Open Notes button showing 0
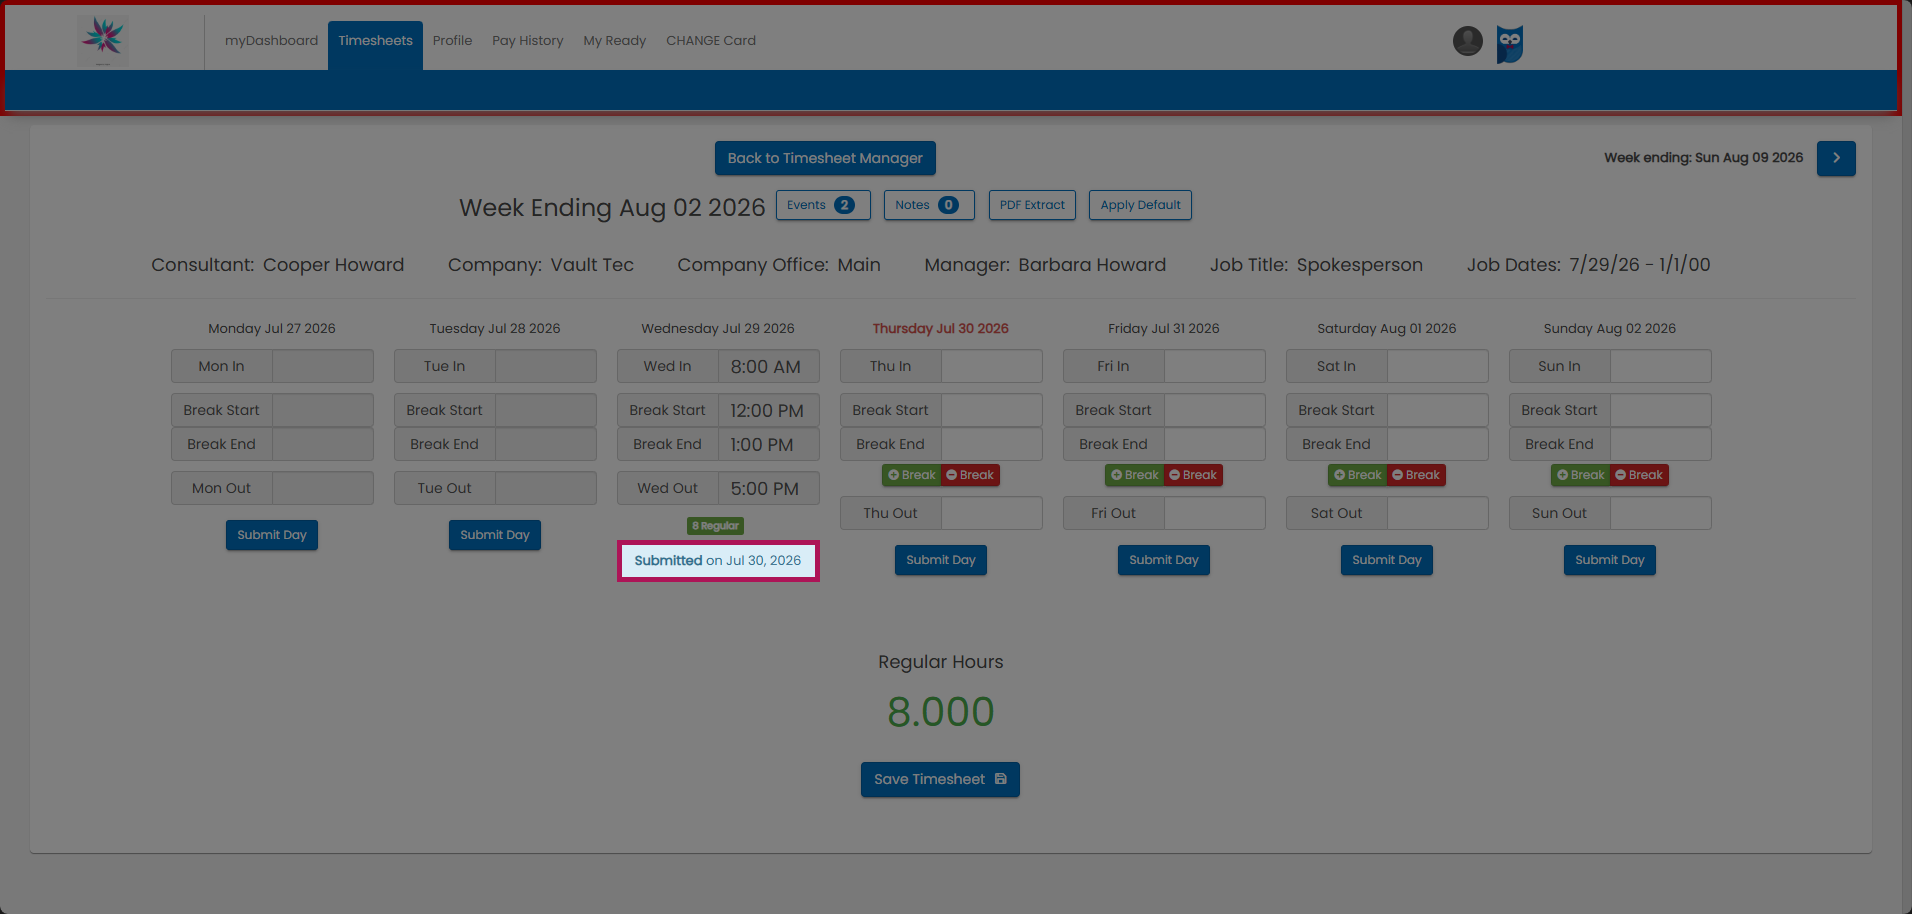The width and height of the screenshot is (1912, 914). pyautogui.click(x=929, y=205)
